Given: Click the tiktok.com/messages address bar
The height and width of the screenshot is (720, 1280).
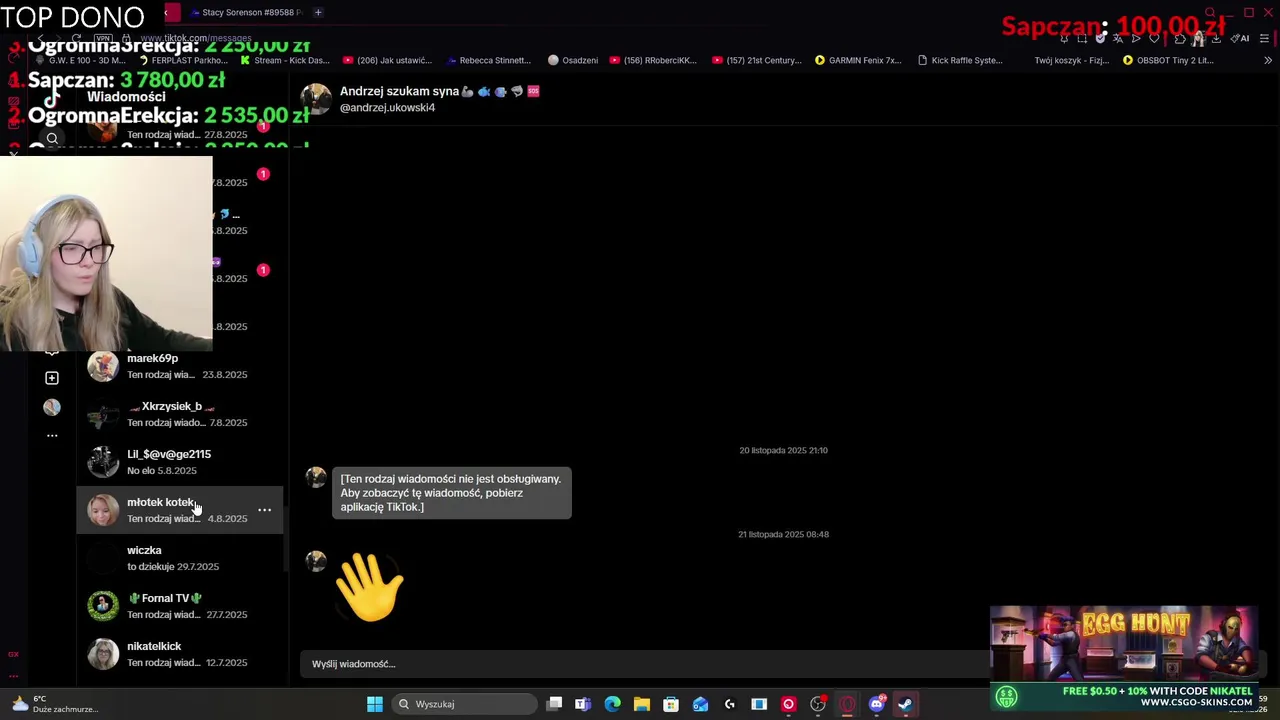Looking at the screenshot, I should click(196, 38).
